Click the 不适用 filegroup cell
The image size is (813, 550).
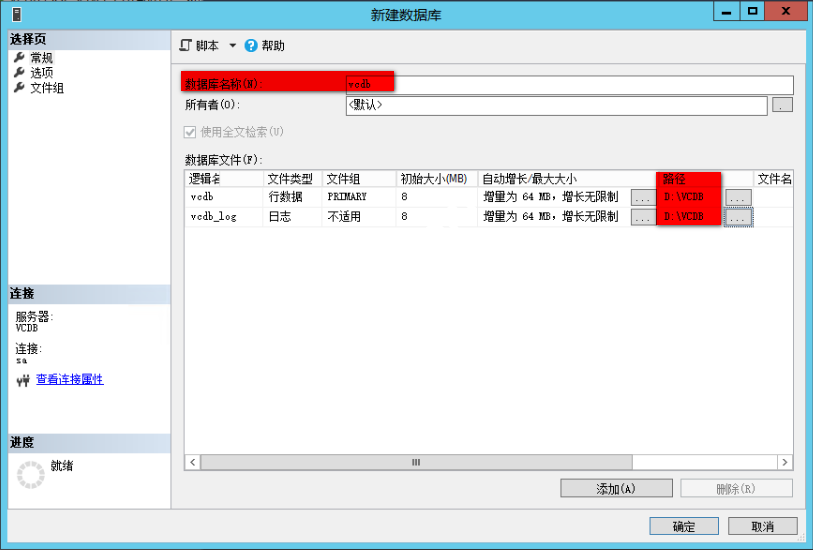(359, 217)
